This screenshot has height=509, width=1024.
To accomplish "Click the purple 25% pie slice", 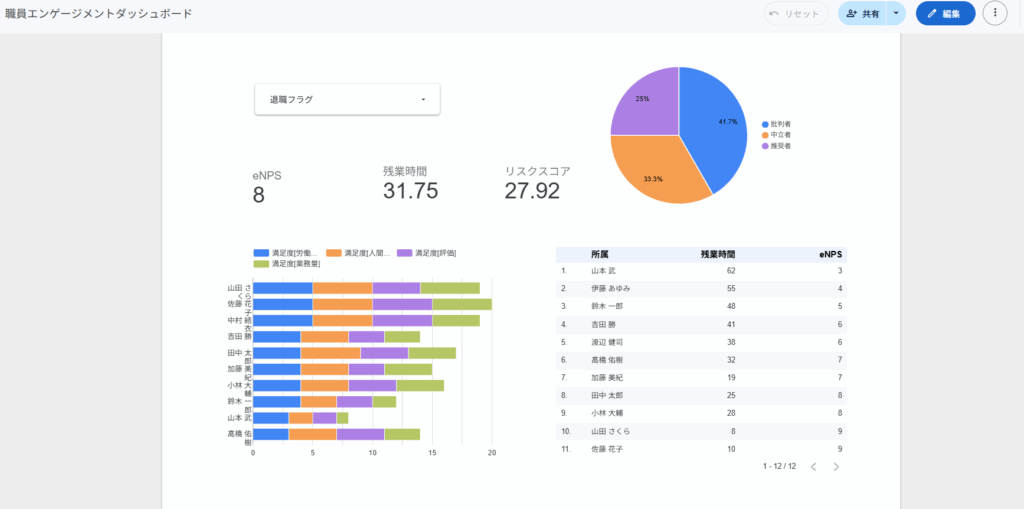I will click(x=645, y=100).
